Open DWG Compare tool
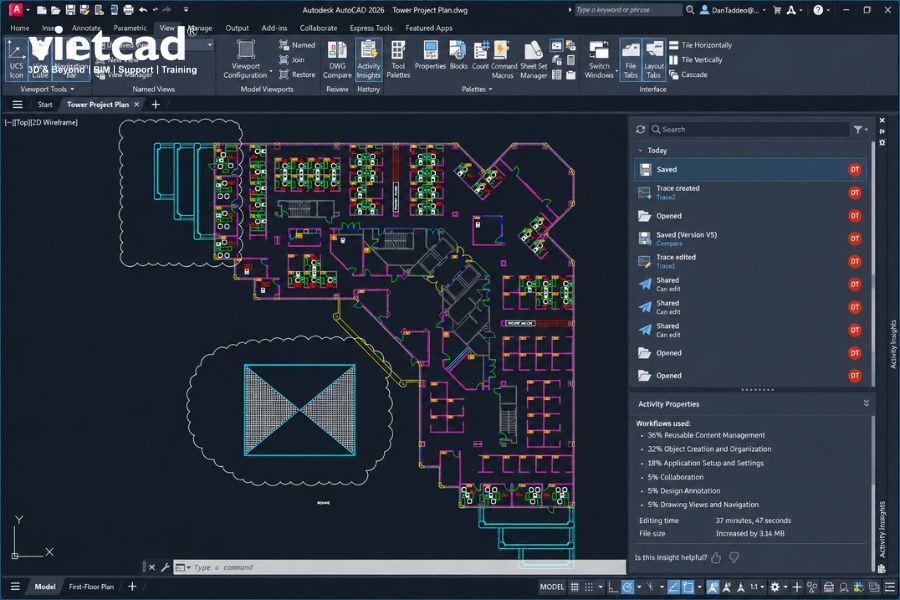Viewport: 900px width, 600px height. [337, 60]
